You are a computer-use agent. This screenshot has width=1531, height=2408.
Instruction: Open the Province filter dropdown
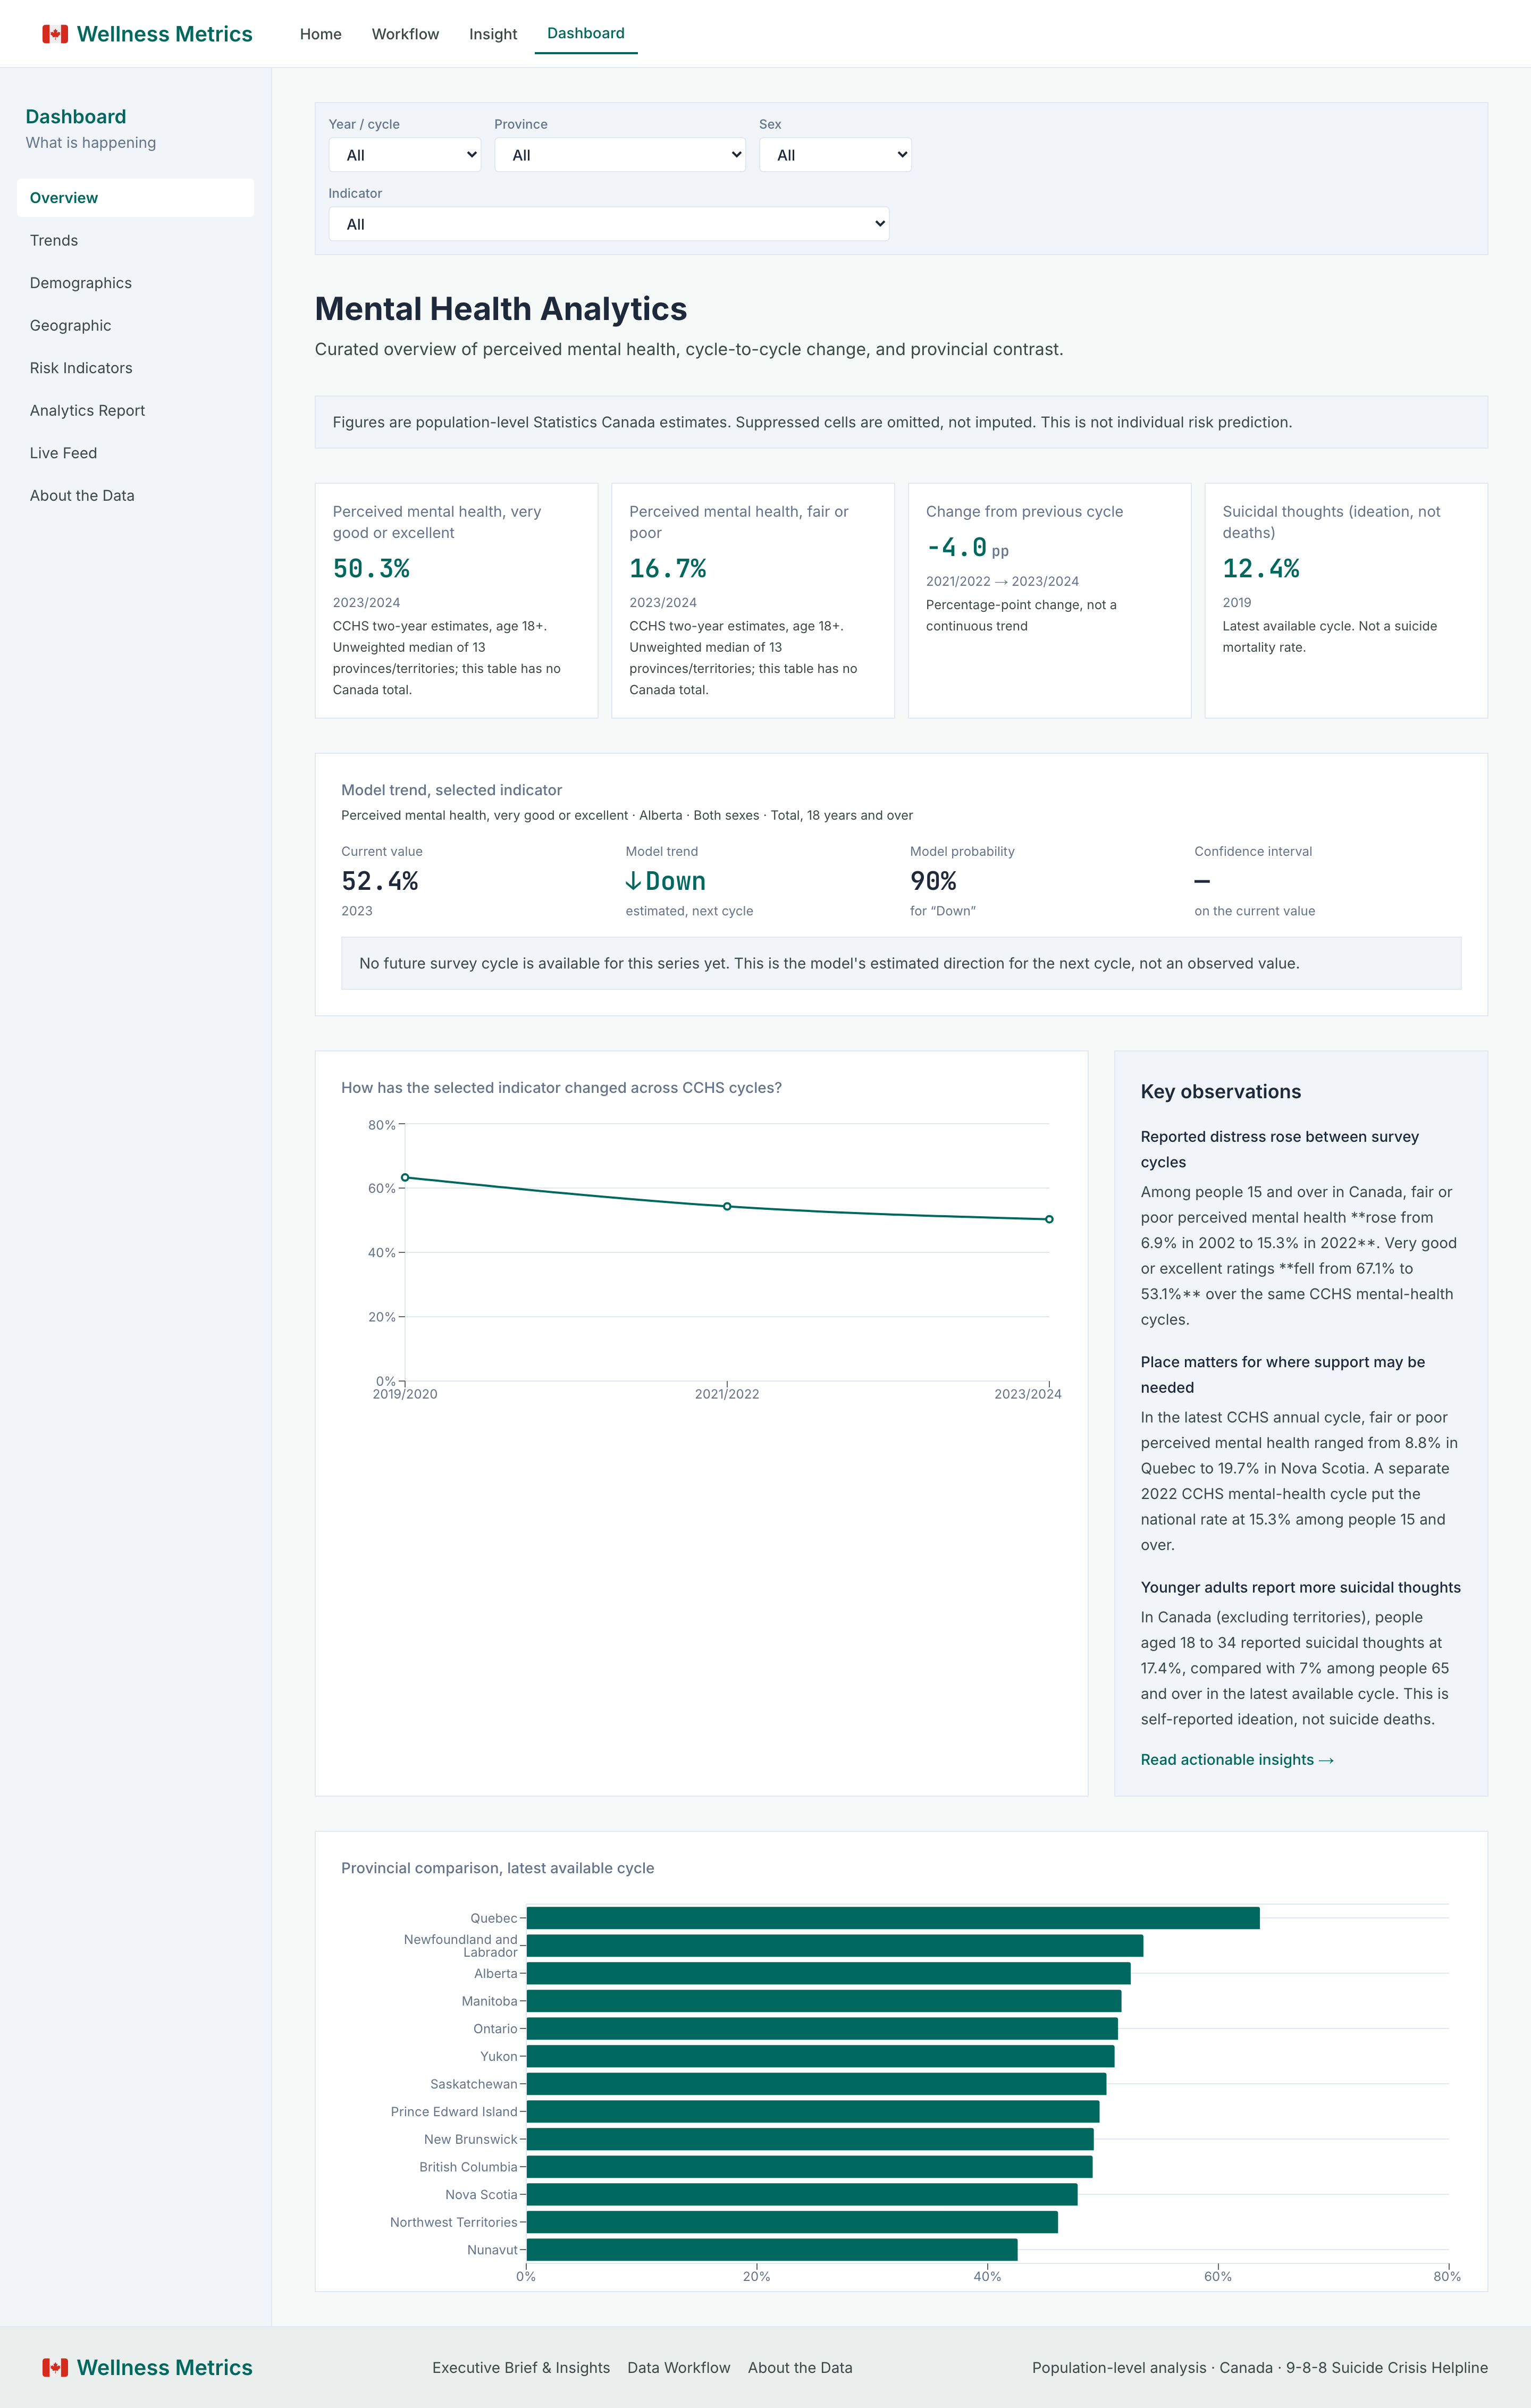[620, 155]
